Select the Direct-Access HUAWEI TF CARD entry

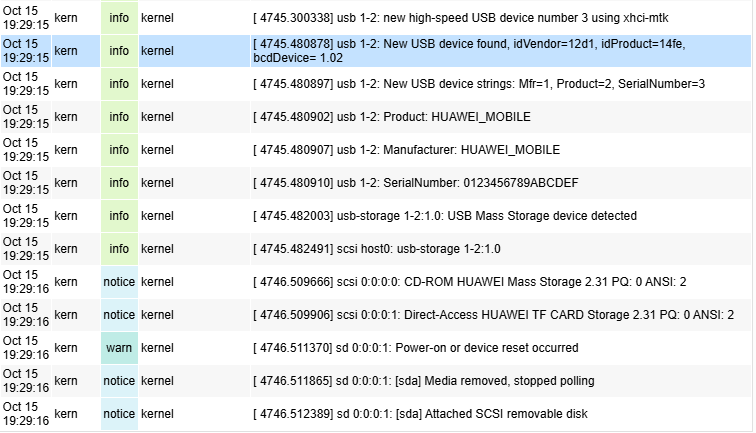click(494, 315)
